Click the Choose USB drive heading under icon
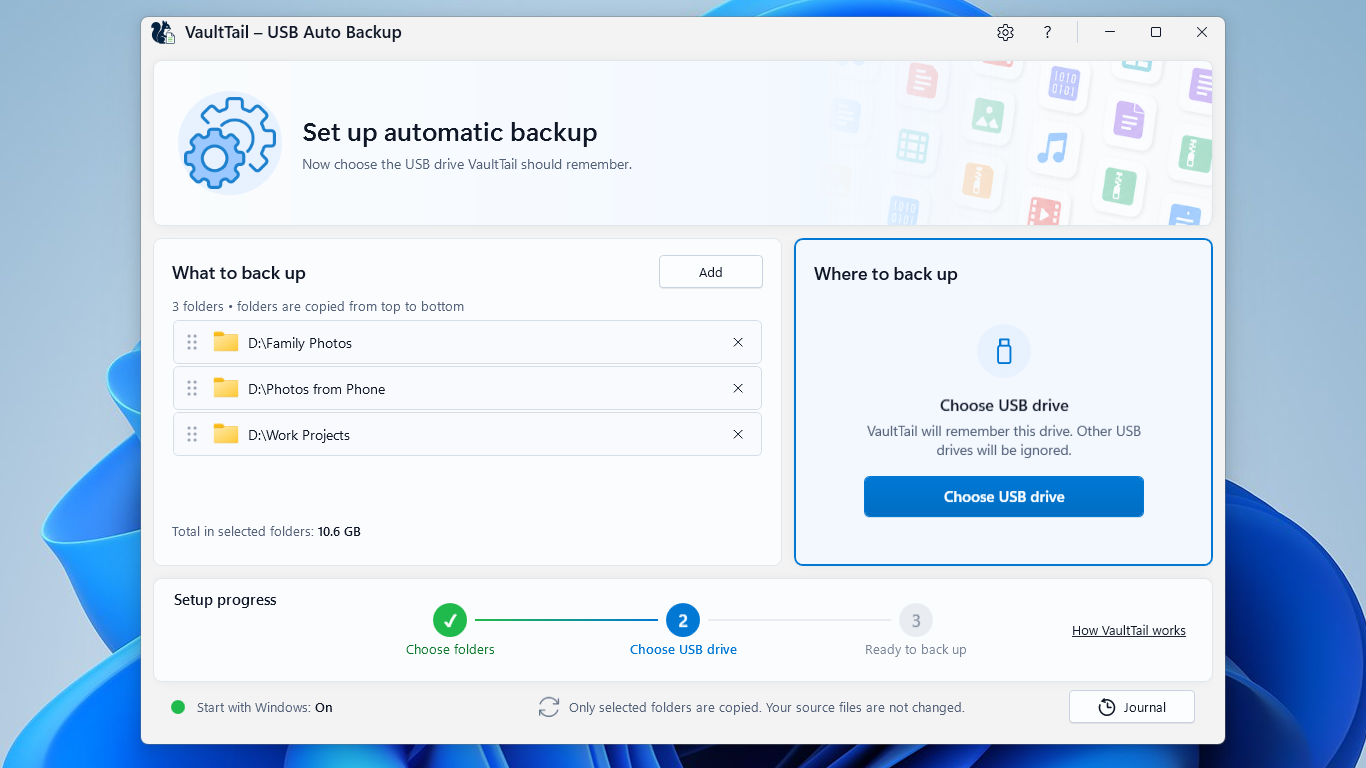The image size is (1366, 768). [1004, 405]
